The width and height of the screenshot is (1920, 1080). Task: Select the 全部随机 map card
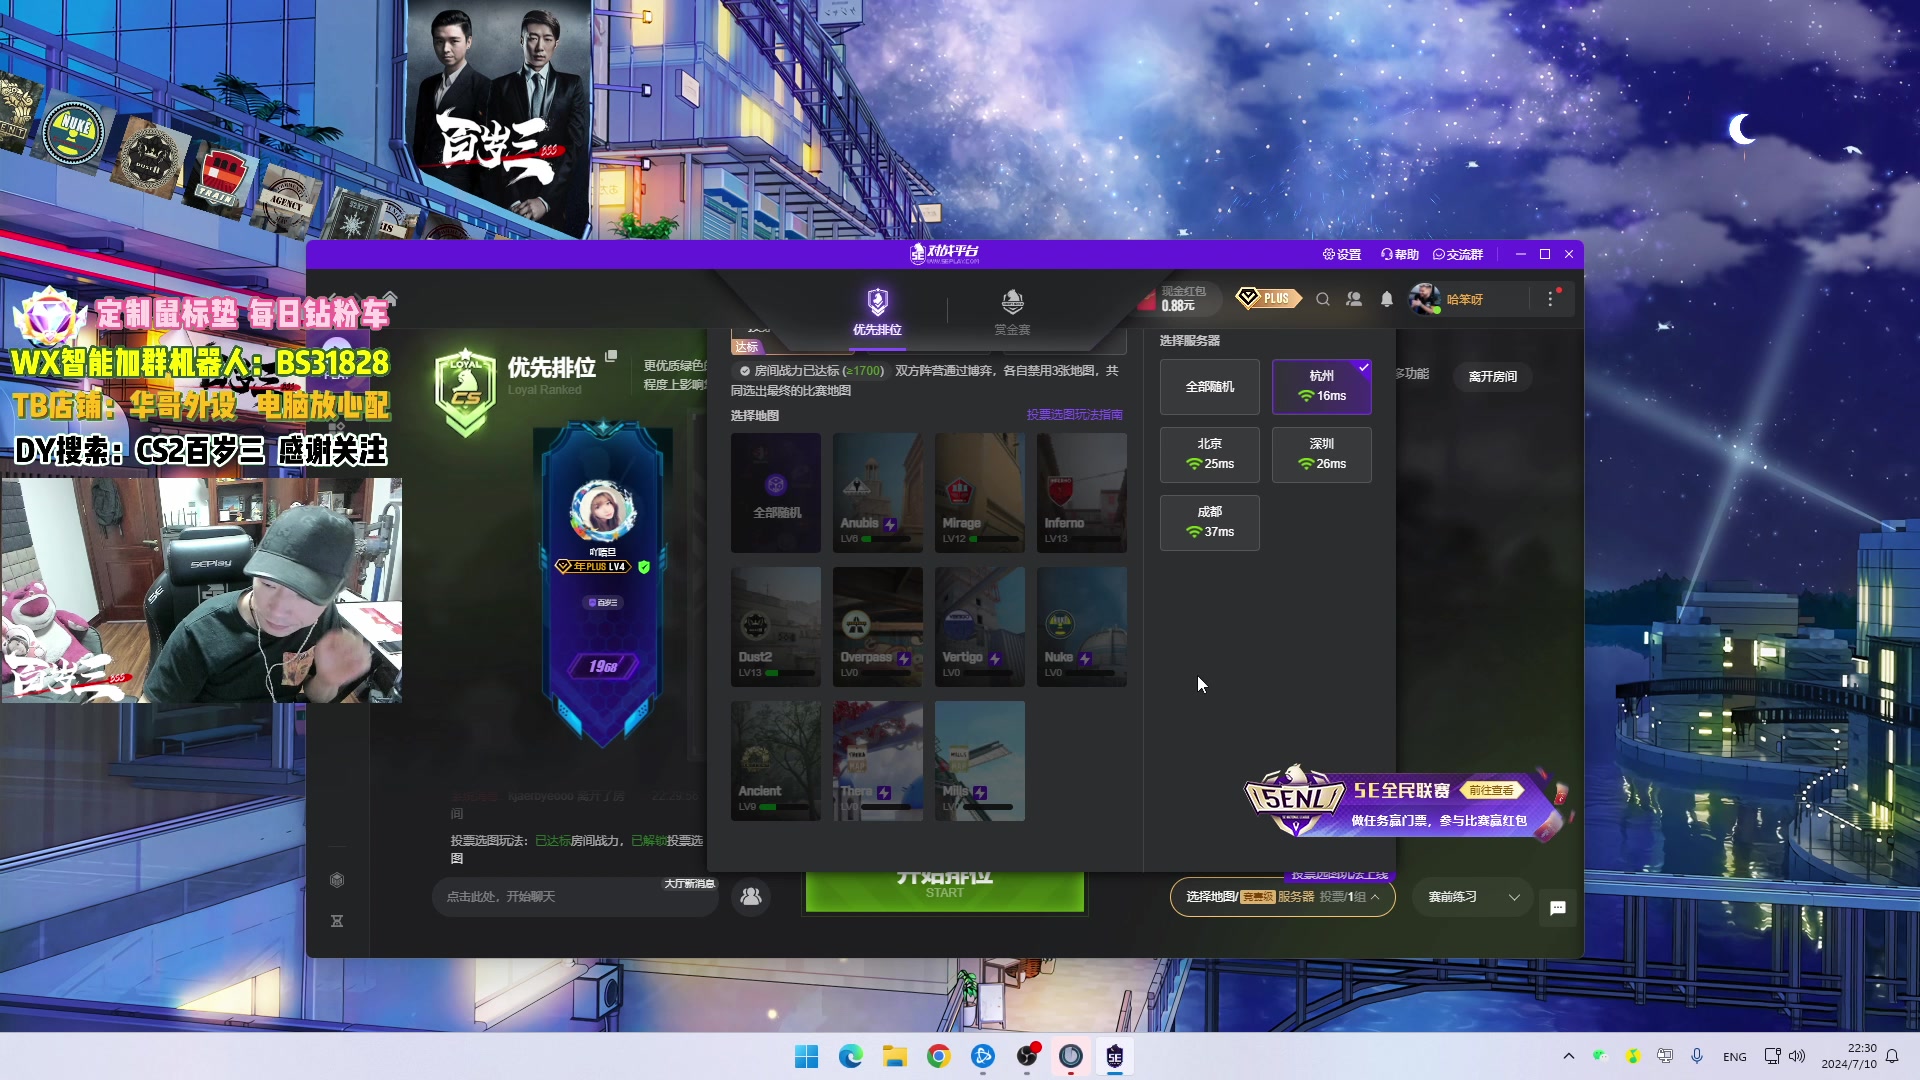(x=776, y=493)
